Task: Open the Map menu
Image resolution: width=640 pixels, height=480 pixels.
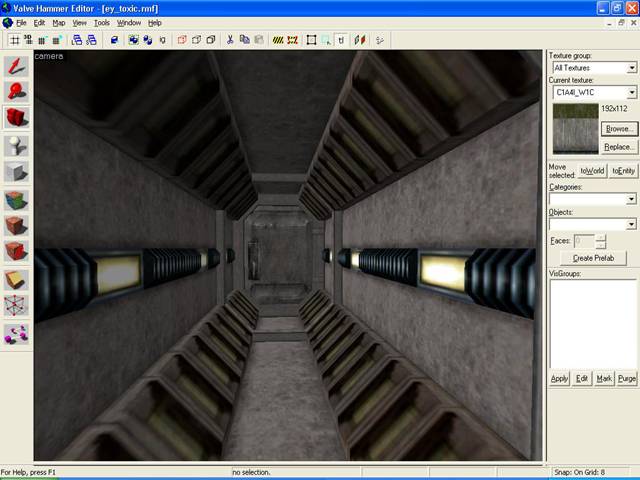Action: (x=58, y=22)
